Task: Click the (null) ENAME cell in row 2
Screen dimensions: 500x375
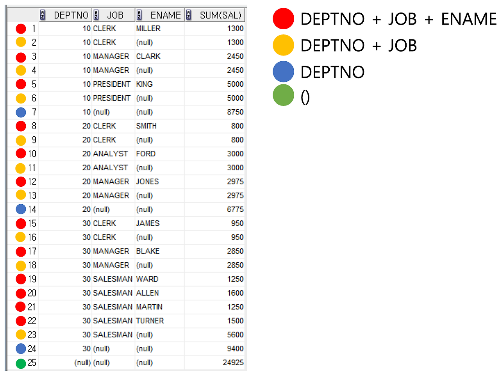Action: [144, 43]
